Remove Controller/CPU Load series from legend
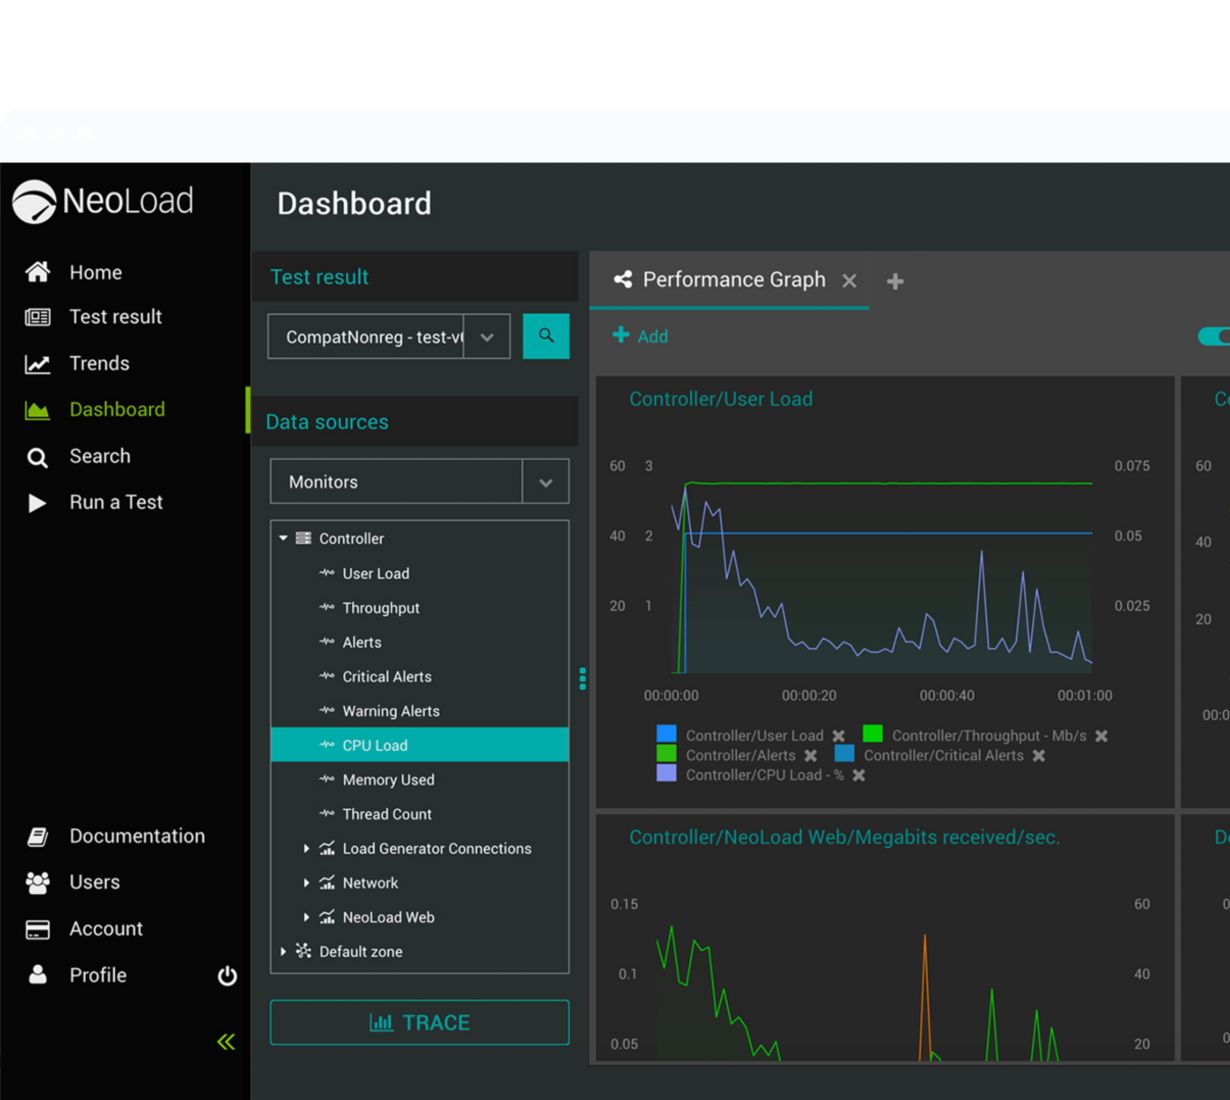This screenshot has height=1100, width=1230. point(858,775)
